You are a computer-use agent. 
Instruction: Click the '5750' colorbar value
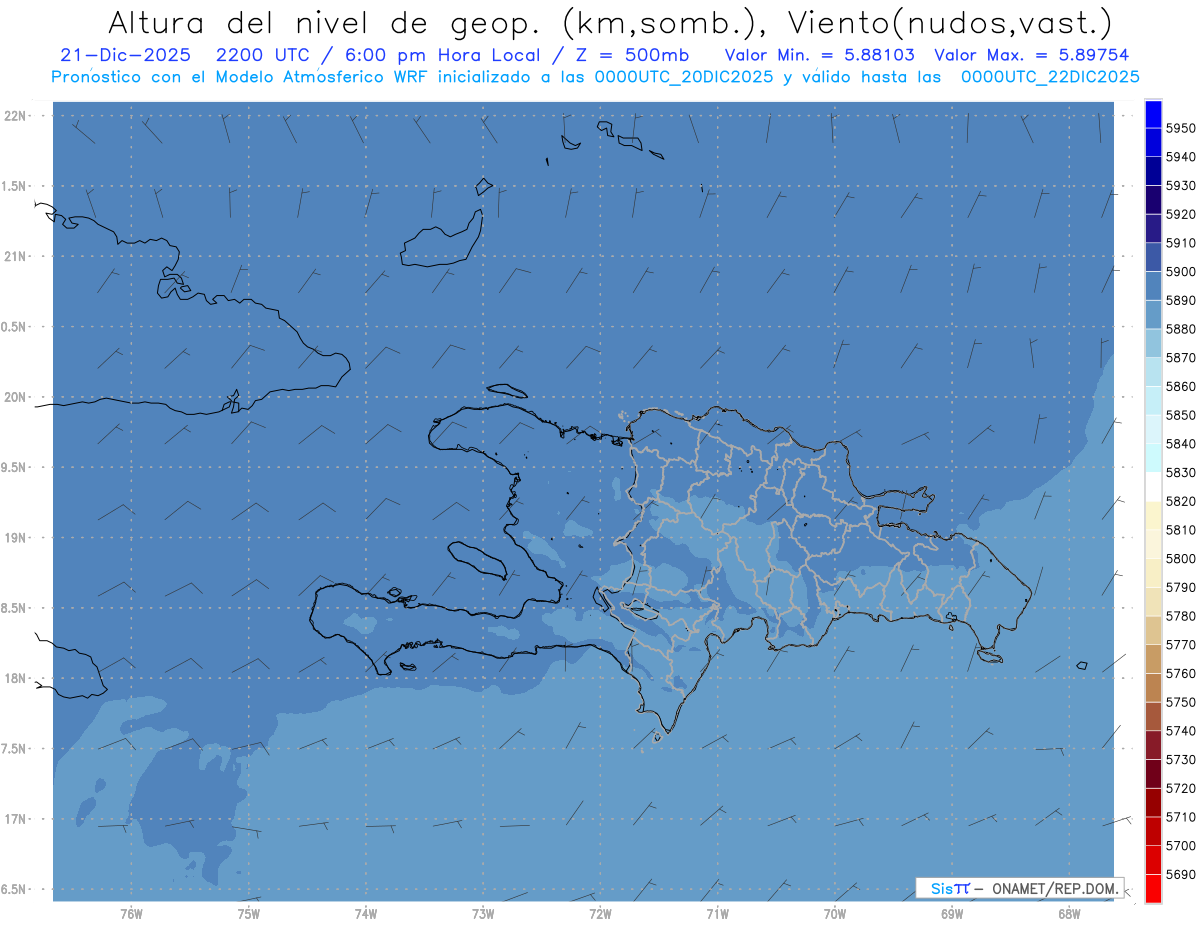[1180, 702]
